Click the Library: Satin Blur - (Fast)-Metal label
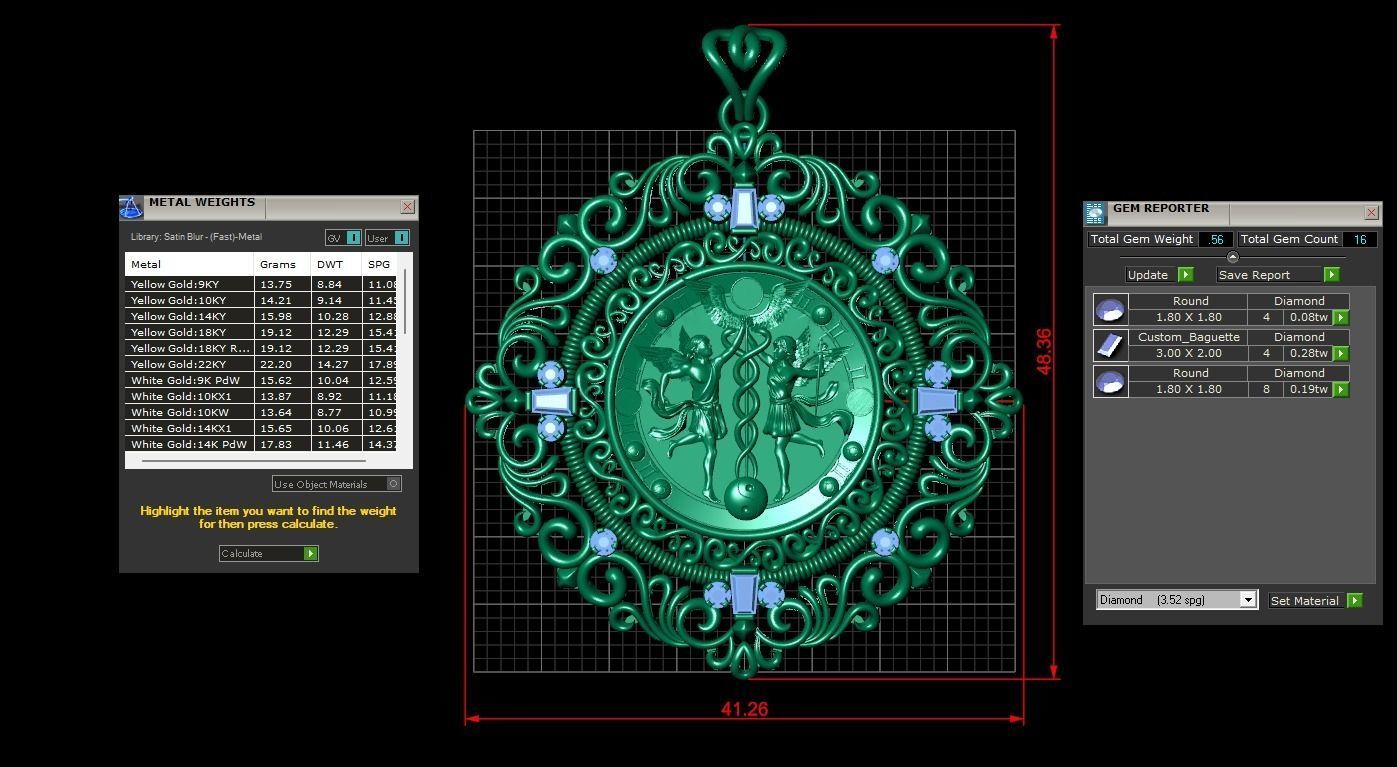This screenshot has height=767, width=1397. (x=196, y=237)
